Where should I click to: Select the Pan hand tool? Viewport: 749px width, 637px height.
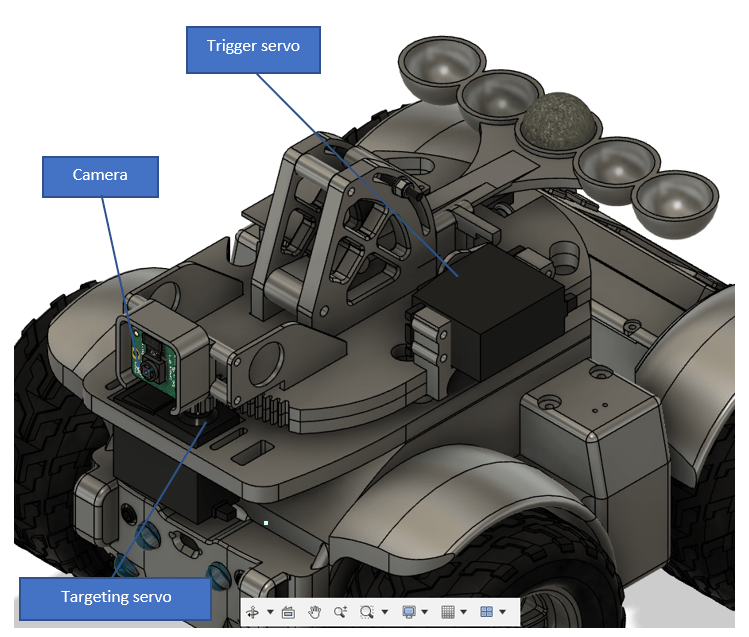[x=314, y=612]
